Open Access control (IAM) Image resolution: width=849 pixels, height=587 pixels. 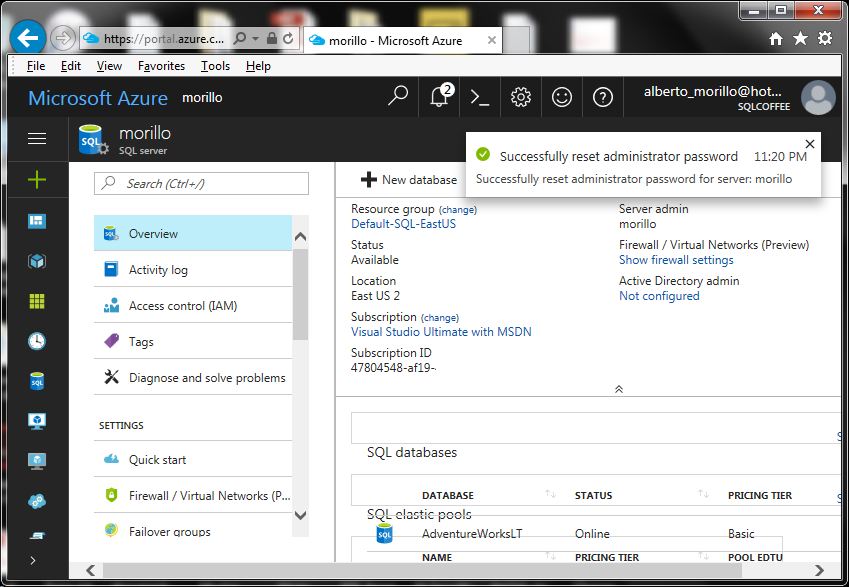(x=193, y=305)
